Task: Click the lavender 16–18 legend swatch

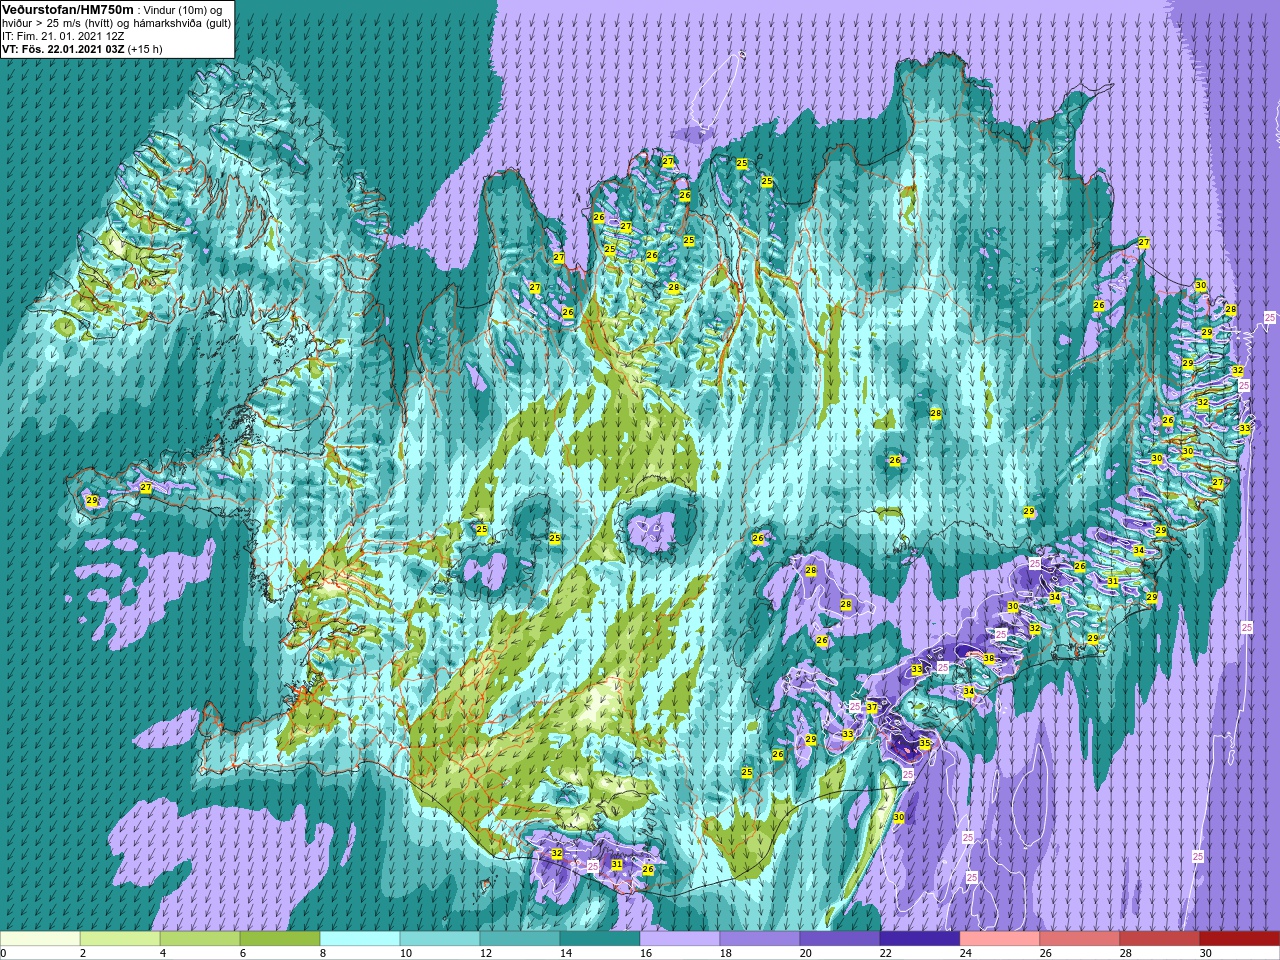Action: pos(680,939)
